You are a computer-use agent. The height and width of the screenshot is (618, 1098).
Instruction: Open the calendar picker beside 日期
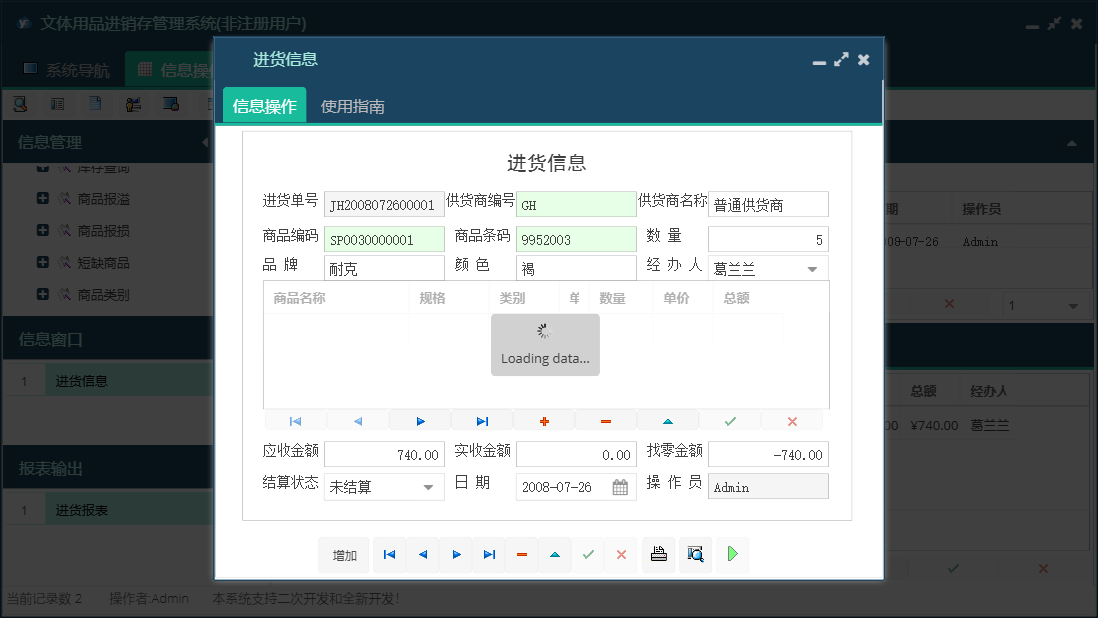(622, 486)
